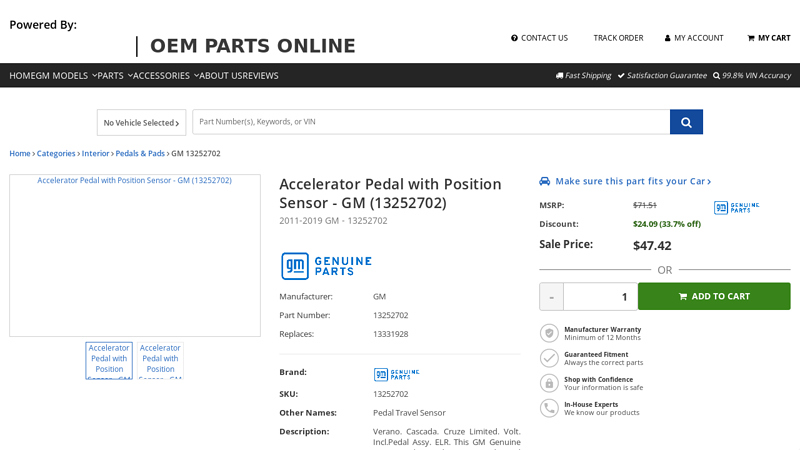
Task: Select the second product thumbnail
Action: pos(160,361)
